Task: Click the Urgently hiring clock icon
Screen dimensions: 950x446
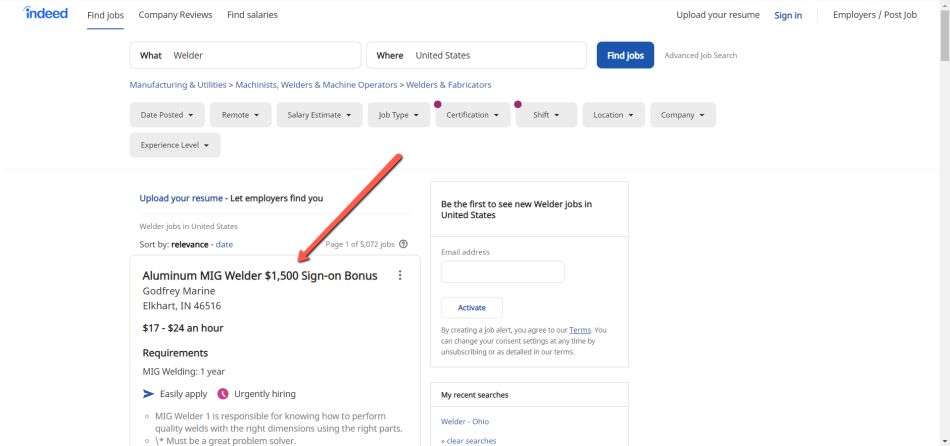Action: point(222,394)
